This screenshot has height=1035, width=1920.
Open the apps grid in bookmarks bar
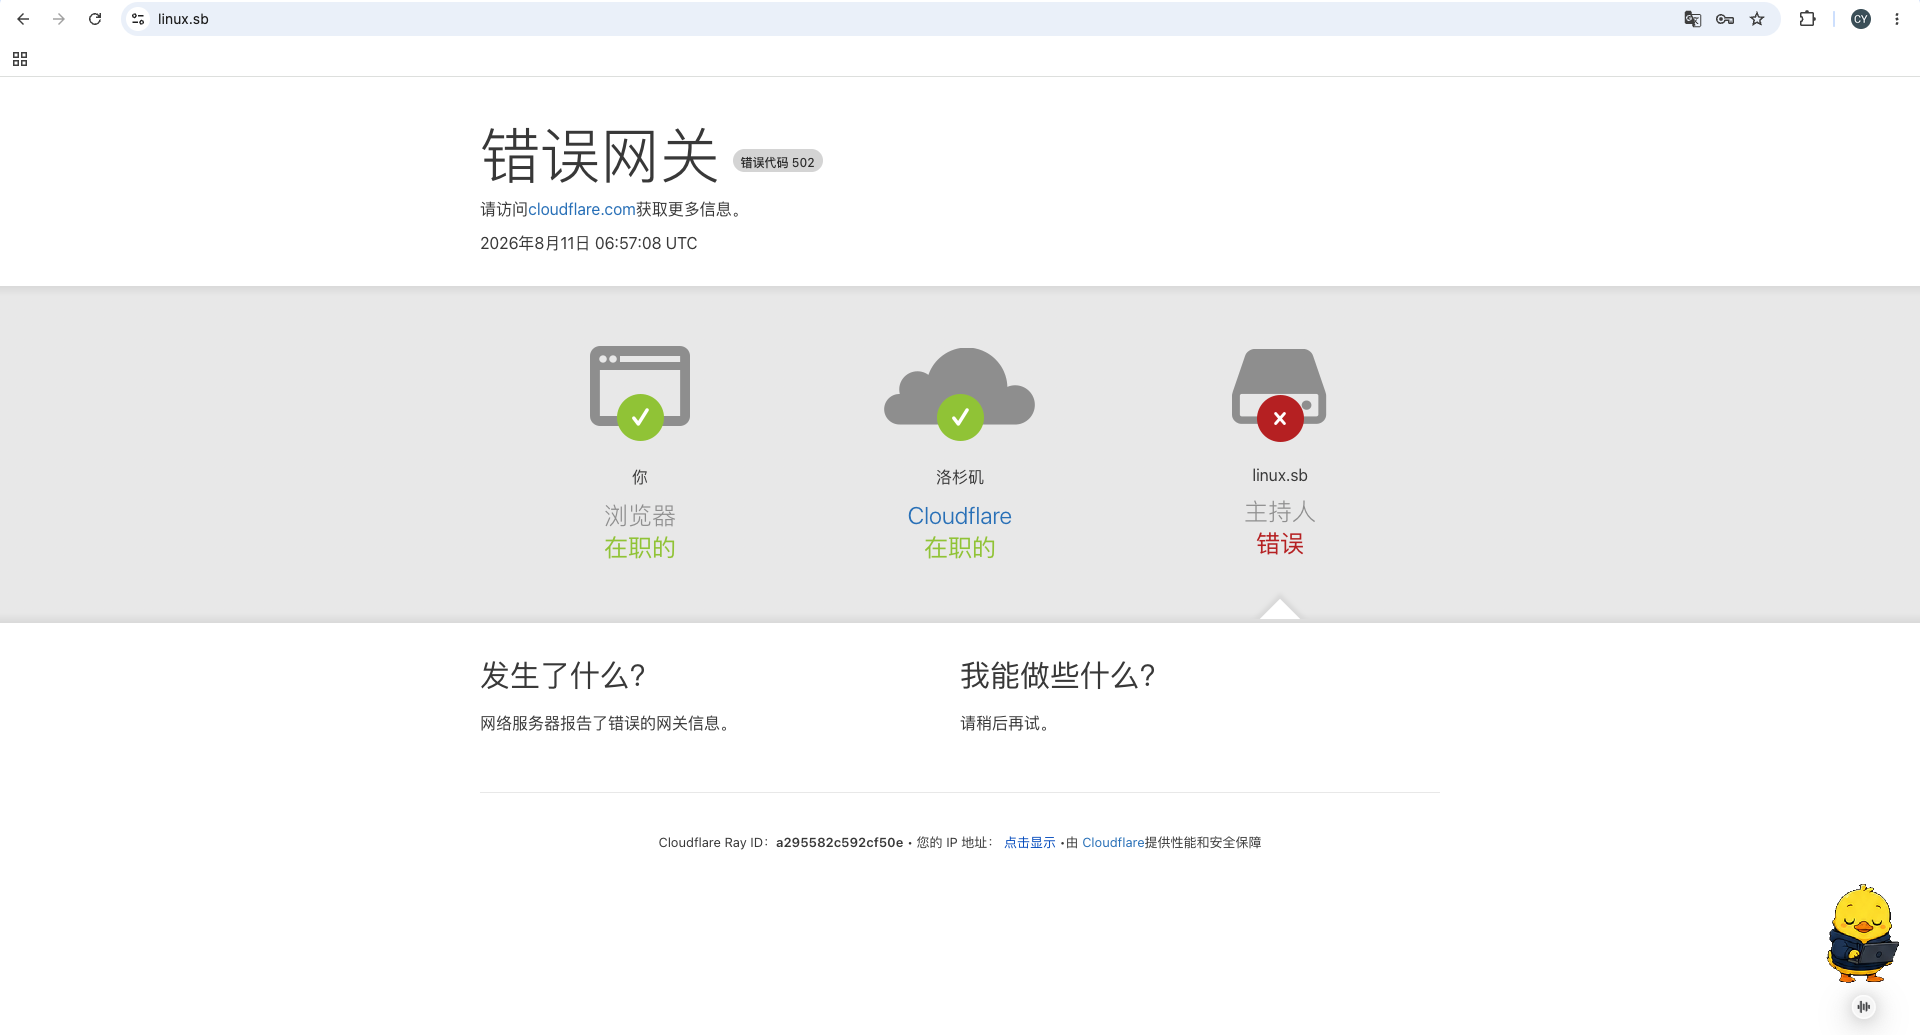20,59
